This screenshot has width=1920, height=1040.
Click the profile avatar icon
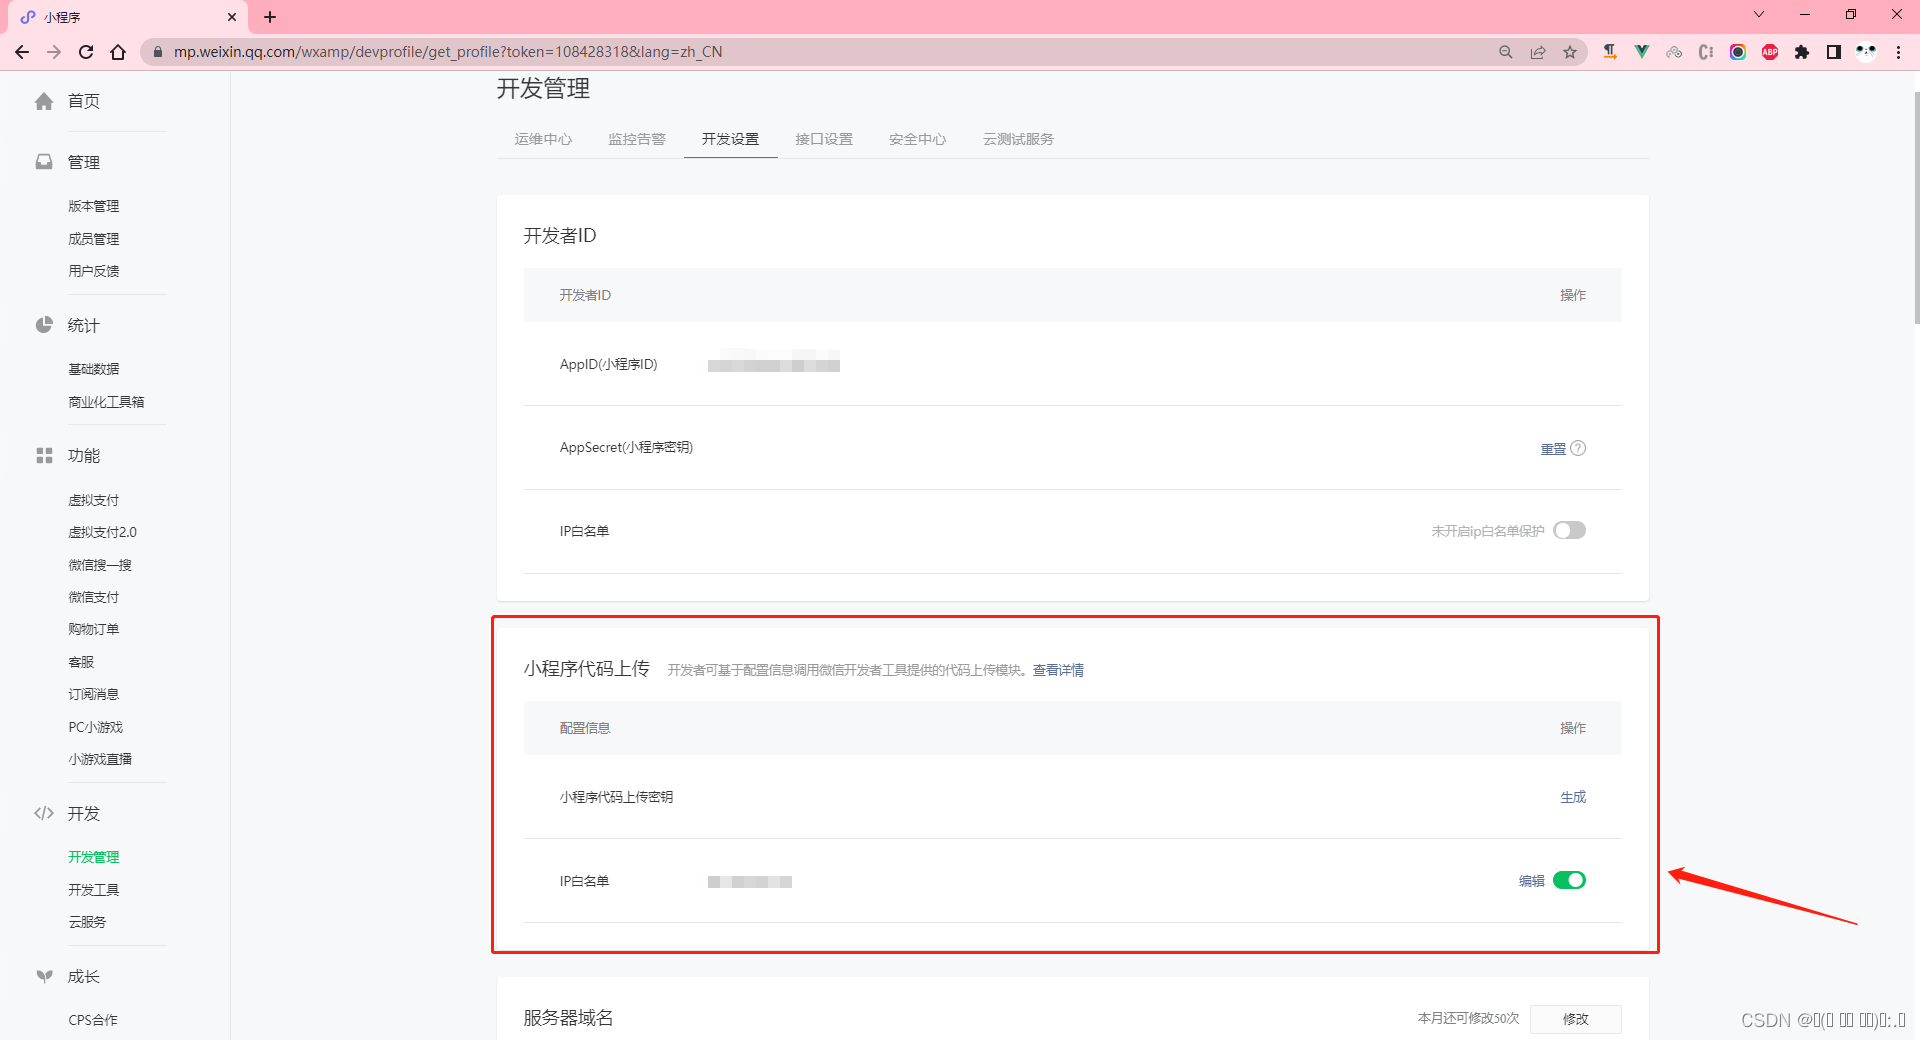click(1866, 52)
